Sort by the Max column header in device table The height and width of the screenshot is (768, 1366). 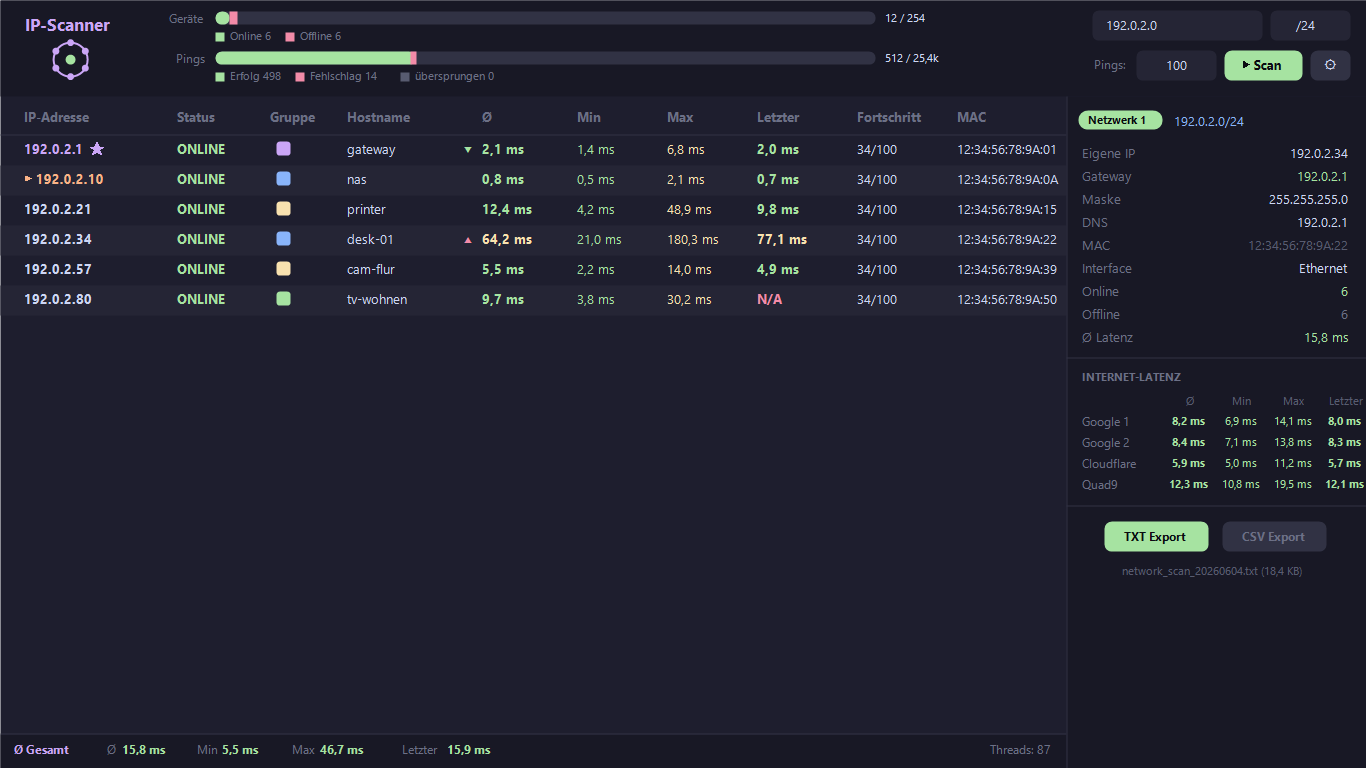point(680,117)
